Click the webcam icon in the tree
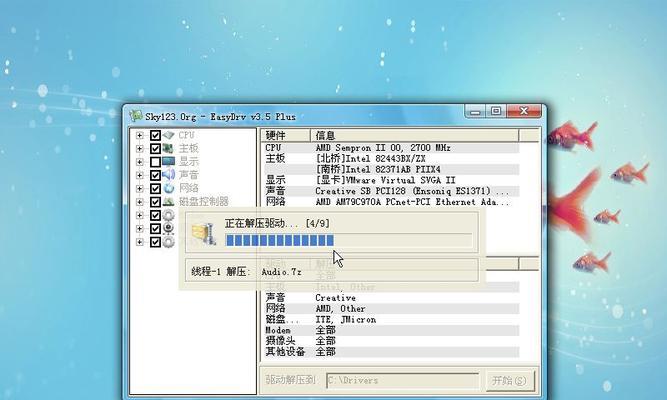The height and width of the screenshot is (400, 667). (168, 229)
